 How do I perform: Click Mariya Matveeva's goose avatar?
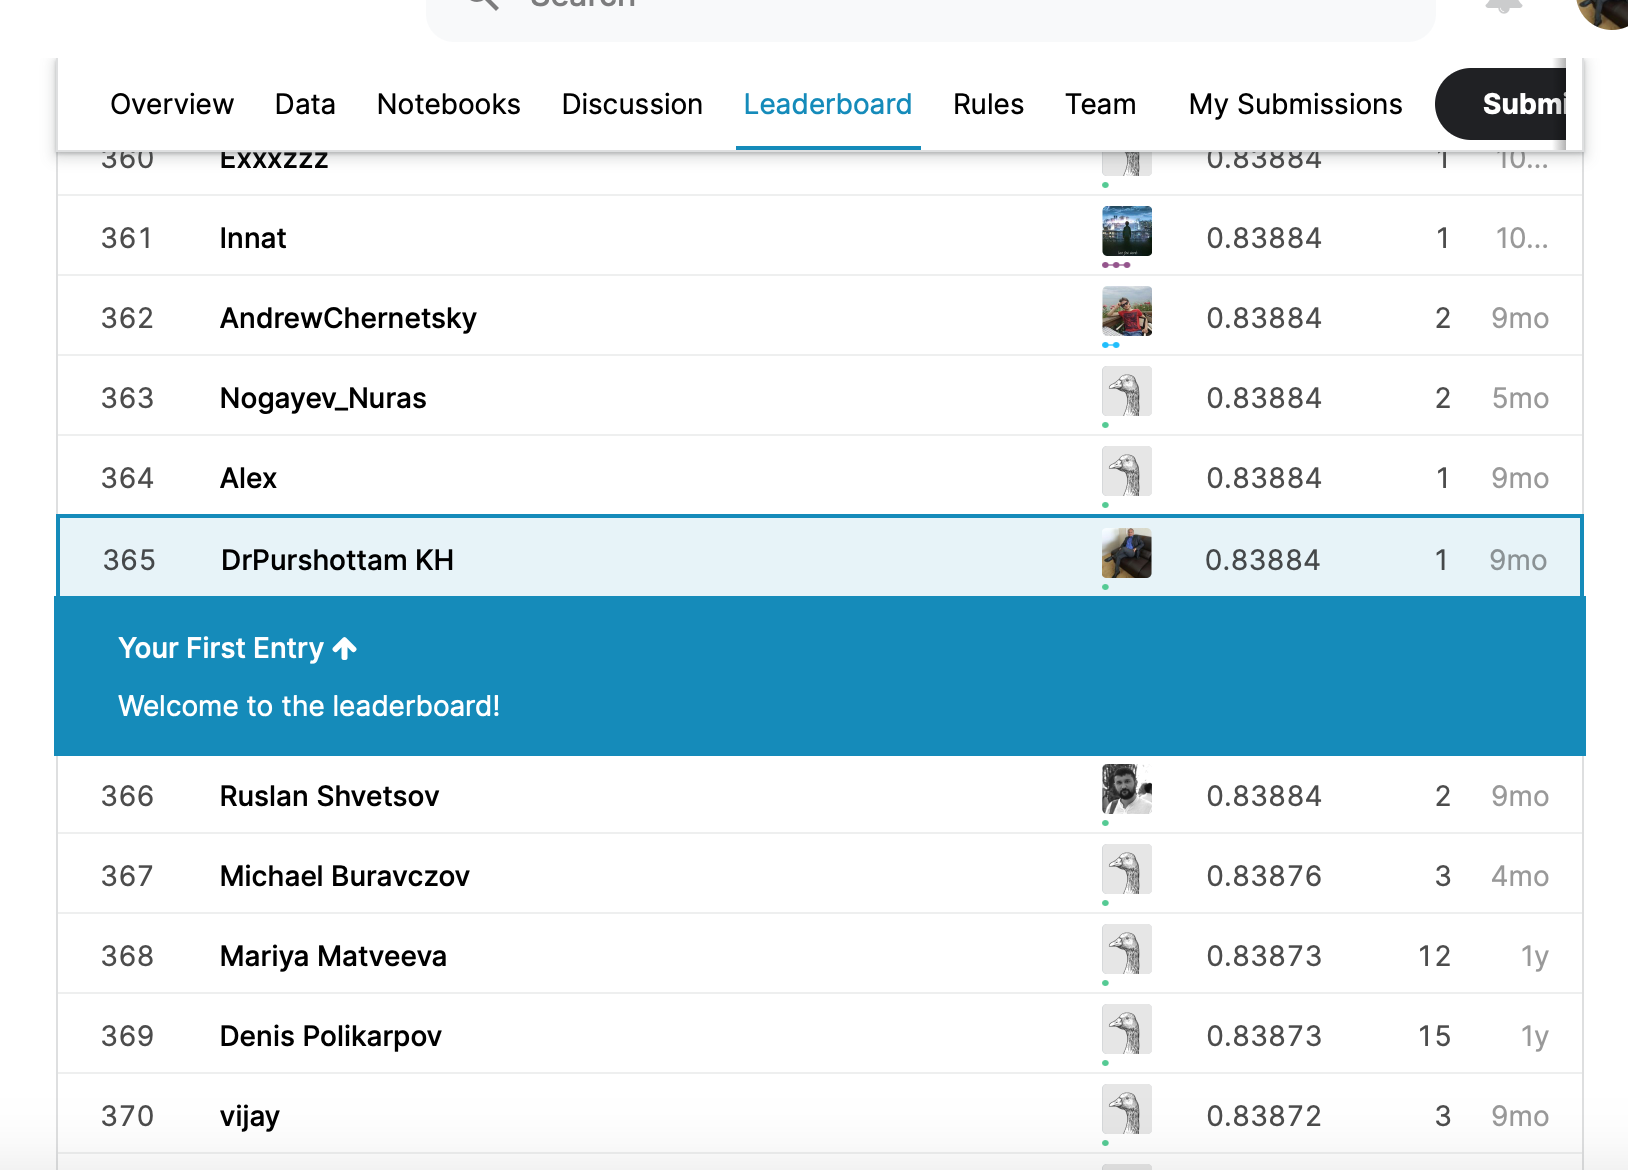(x=1126, y=950)
